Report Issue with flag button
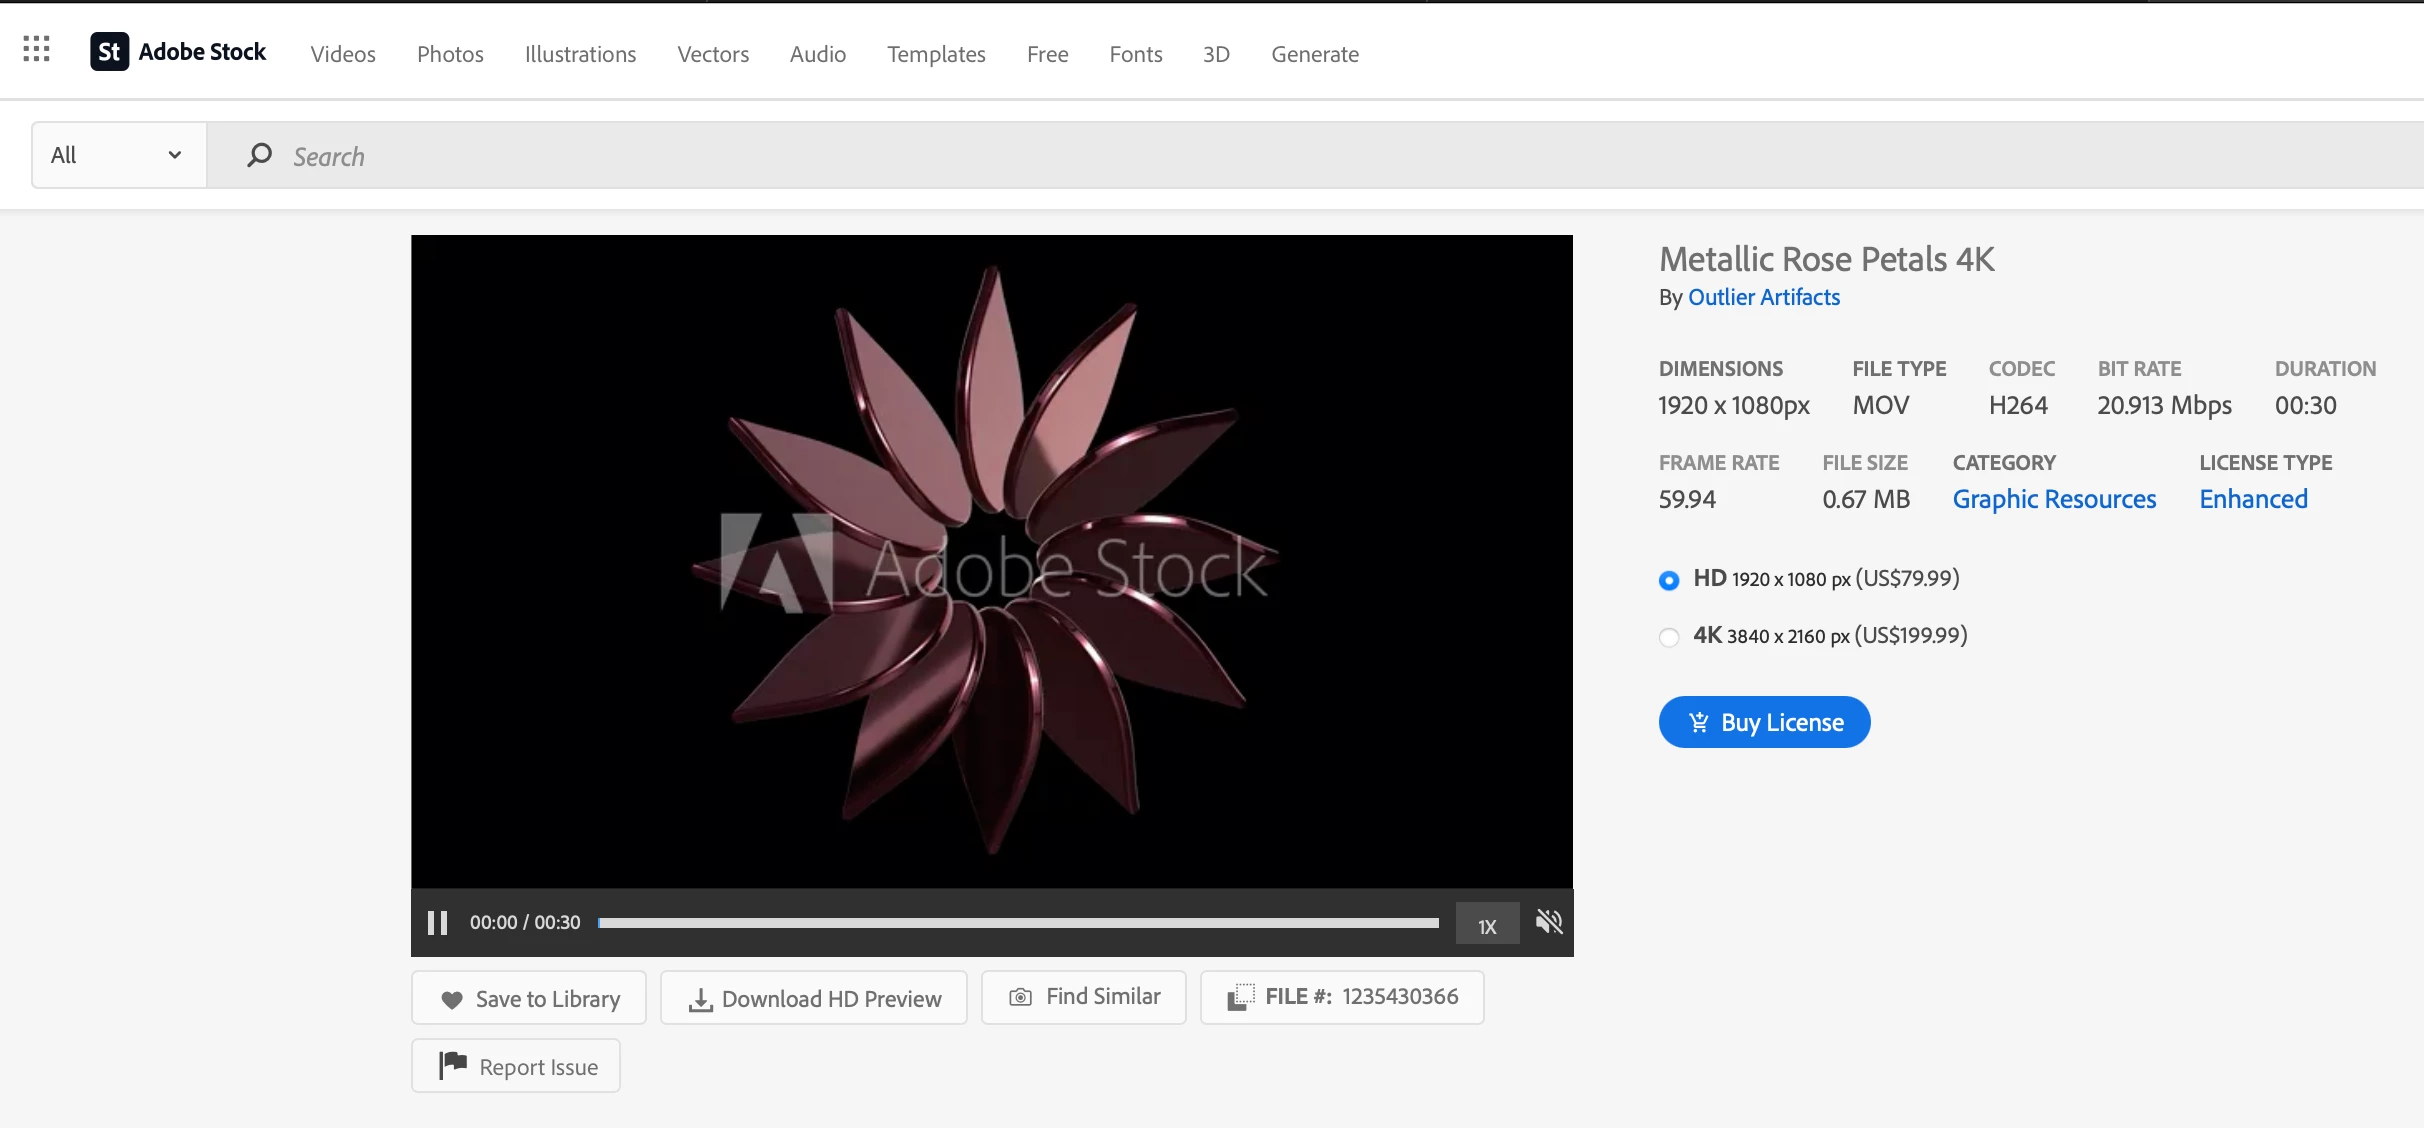 516,1067
